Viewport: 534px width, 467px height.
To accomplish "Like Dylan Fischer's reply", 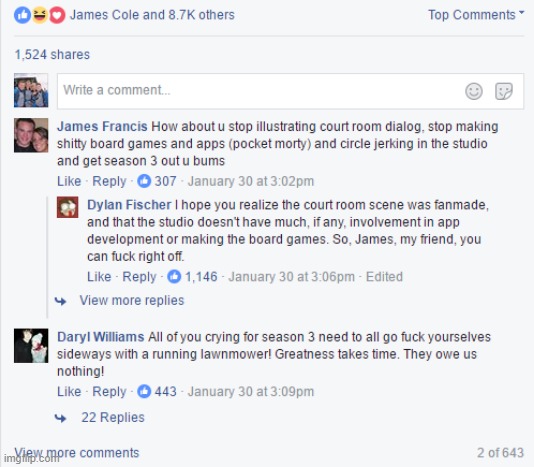I will pyautogui.click(x=99, y=276).
